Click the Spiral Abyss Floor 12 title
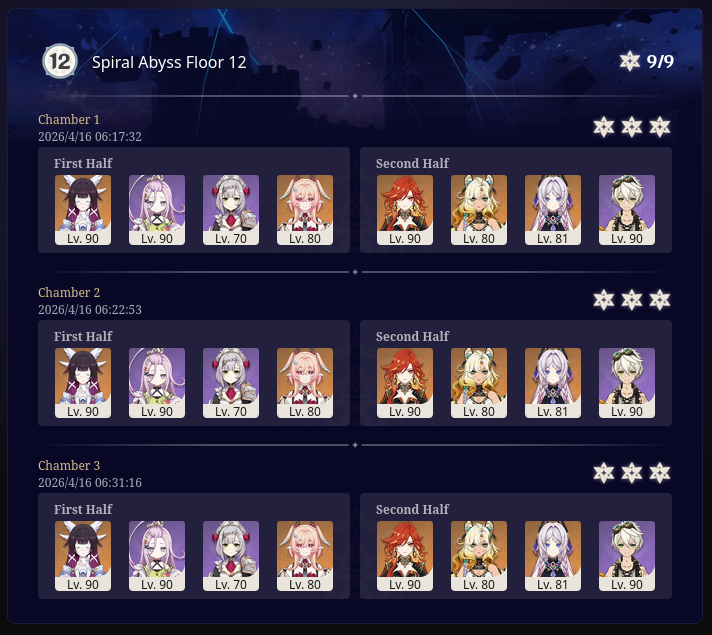 pos(169,62)
